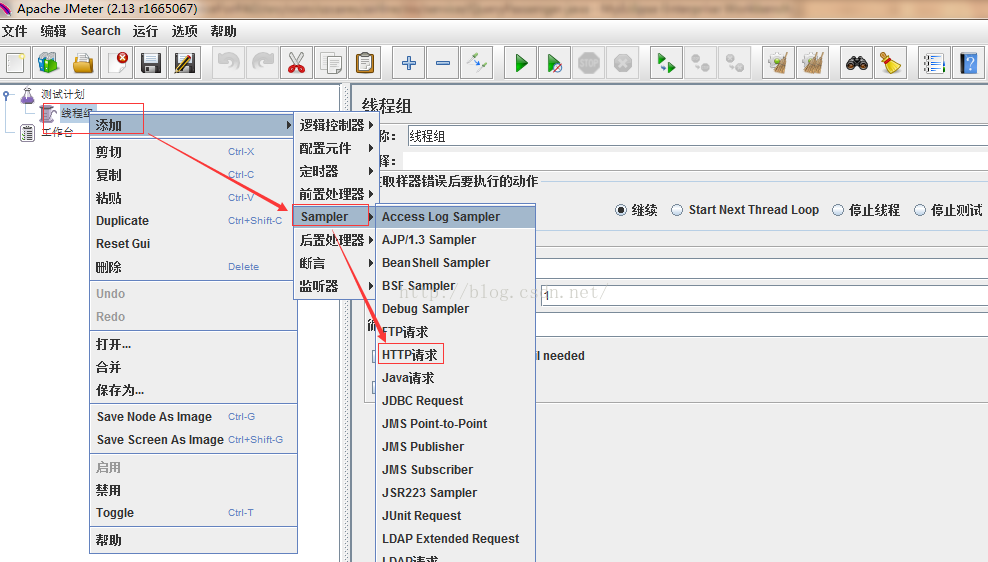988x562 pixels.
Task: Click the Open file folder icon
Action: pos(83,63)
